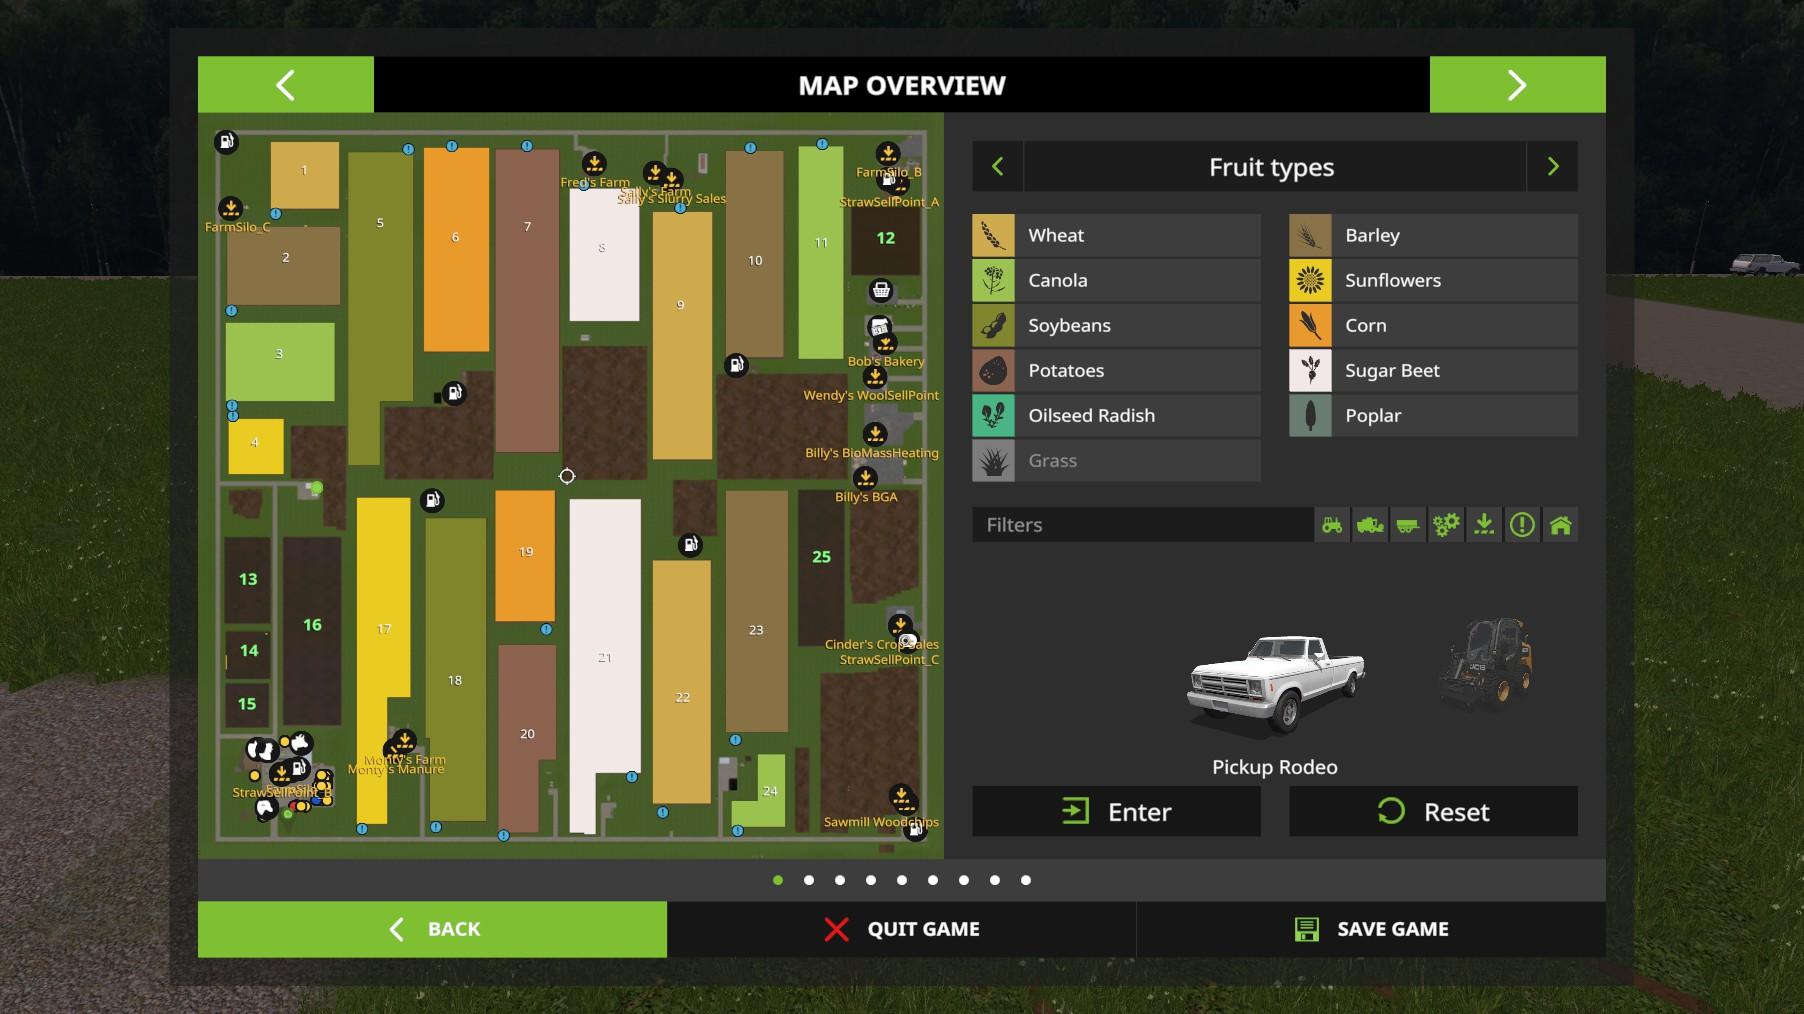Toggle the house buildings filter
This screenshot has height=1014, width=1804.
point(1560,525)
